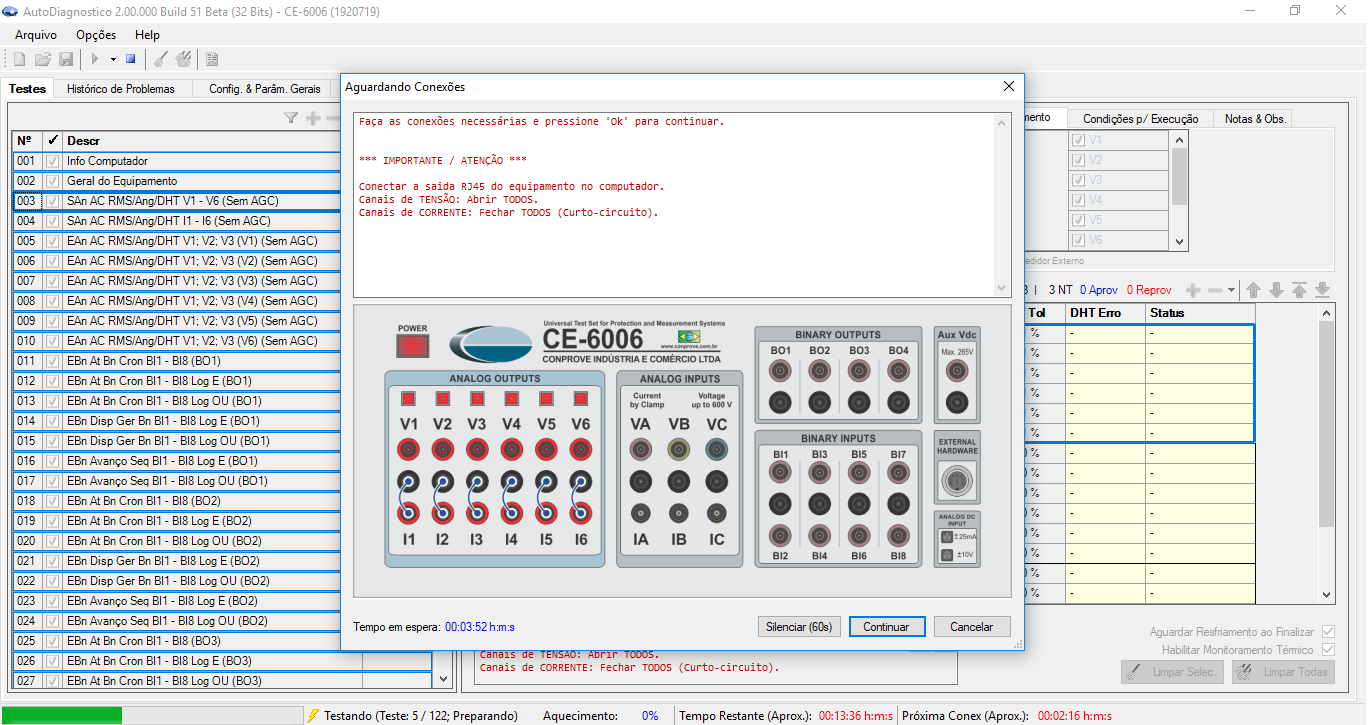This screenshot has height=725, width=1371.
Task: Switch to Condições p/ Execução tab
Action: click(x=1140, y=118)
